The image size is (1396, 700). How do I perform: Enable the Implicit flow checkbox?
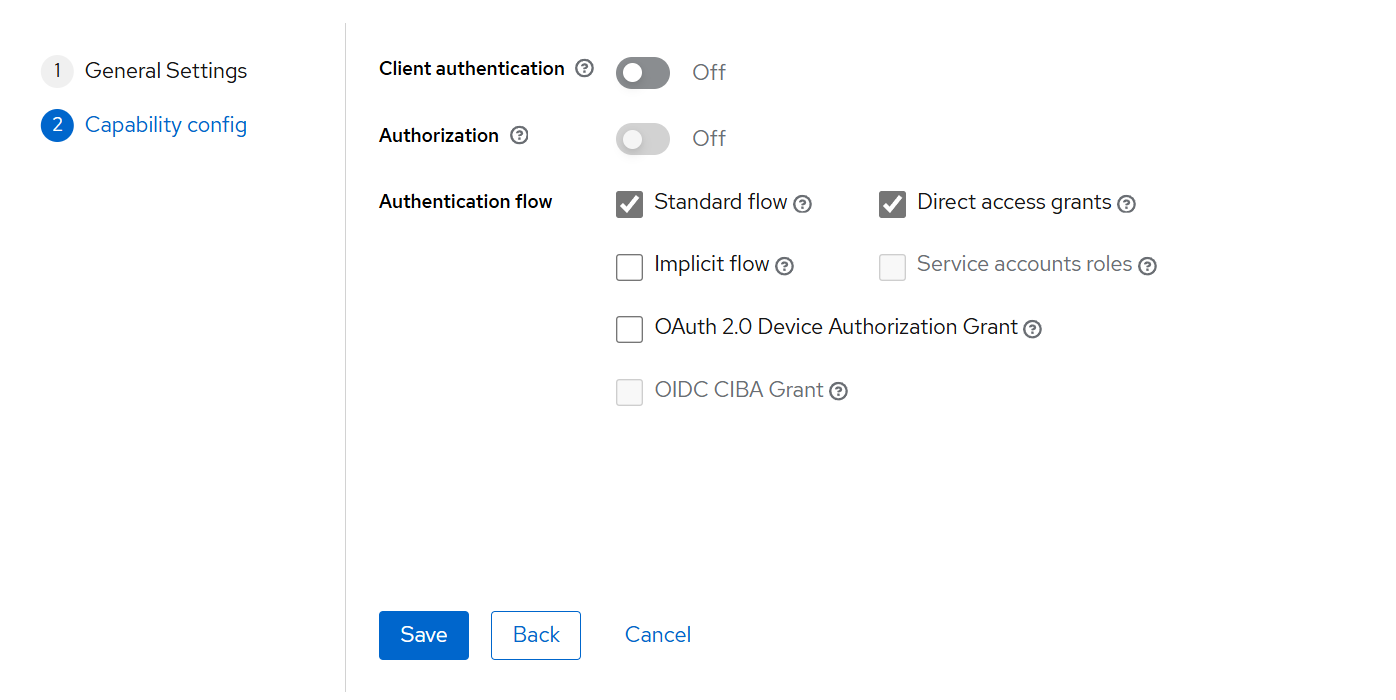tap(629, 266)
